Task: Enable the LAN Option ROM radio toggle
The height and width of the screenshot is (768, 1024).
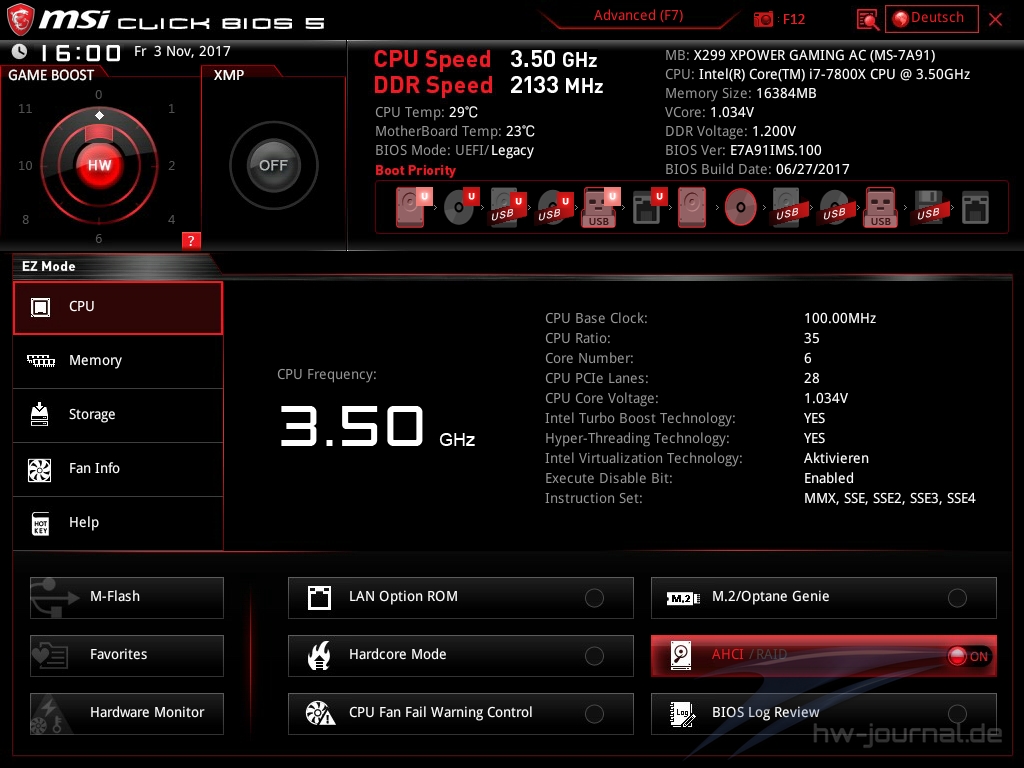Action: 594,598
